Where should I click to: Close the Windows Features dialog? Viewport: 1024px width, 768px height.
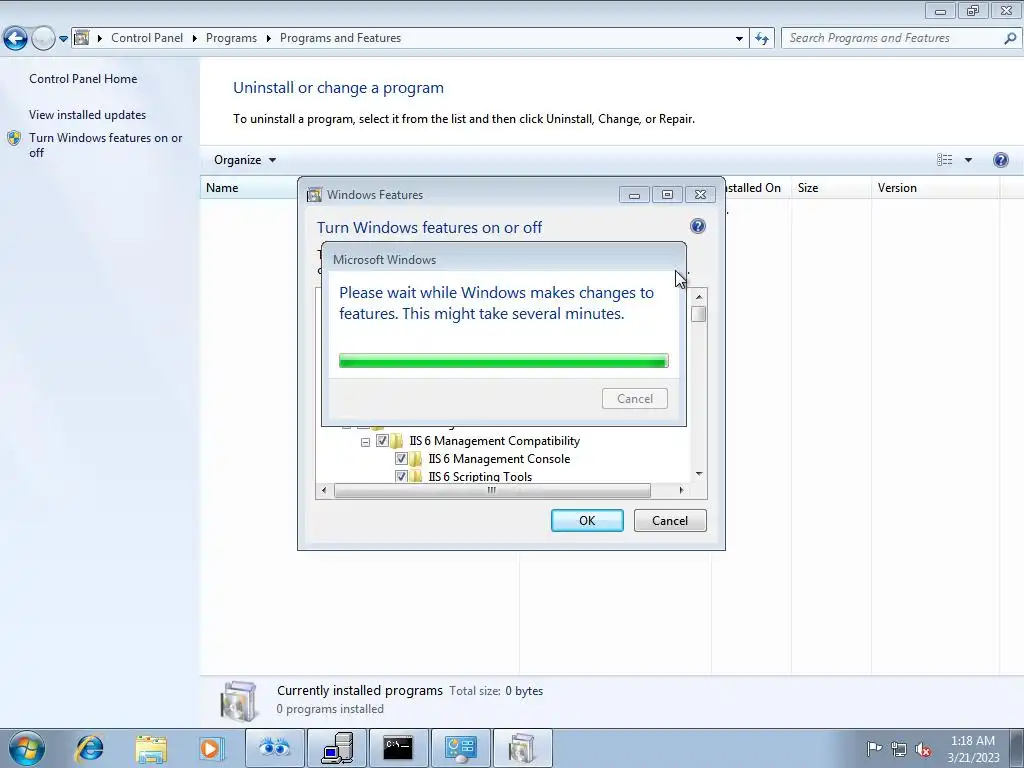coord(700,195)
